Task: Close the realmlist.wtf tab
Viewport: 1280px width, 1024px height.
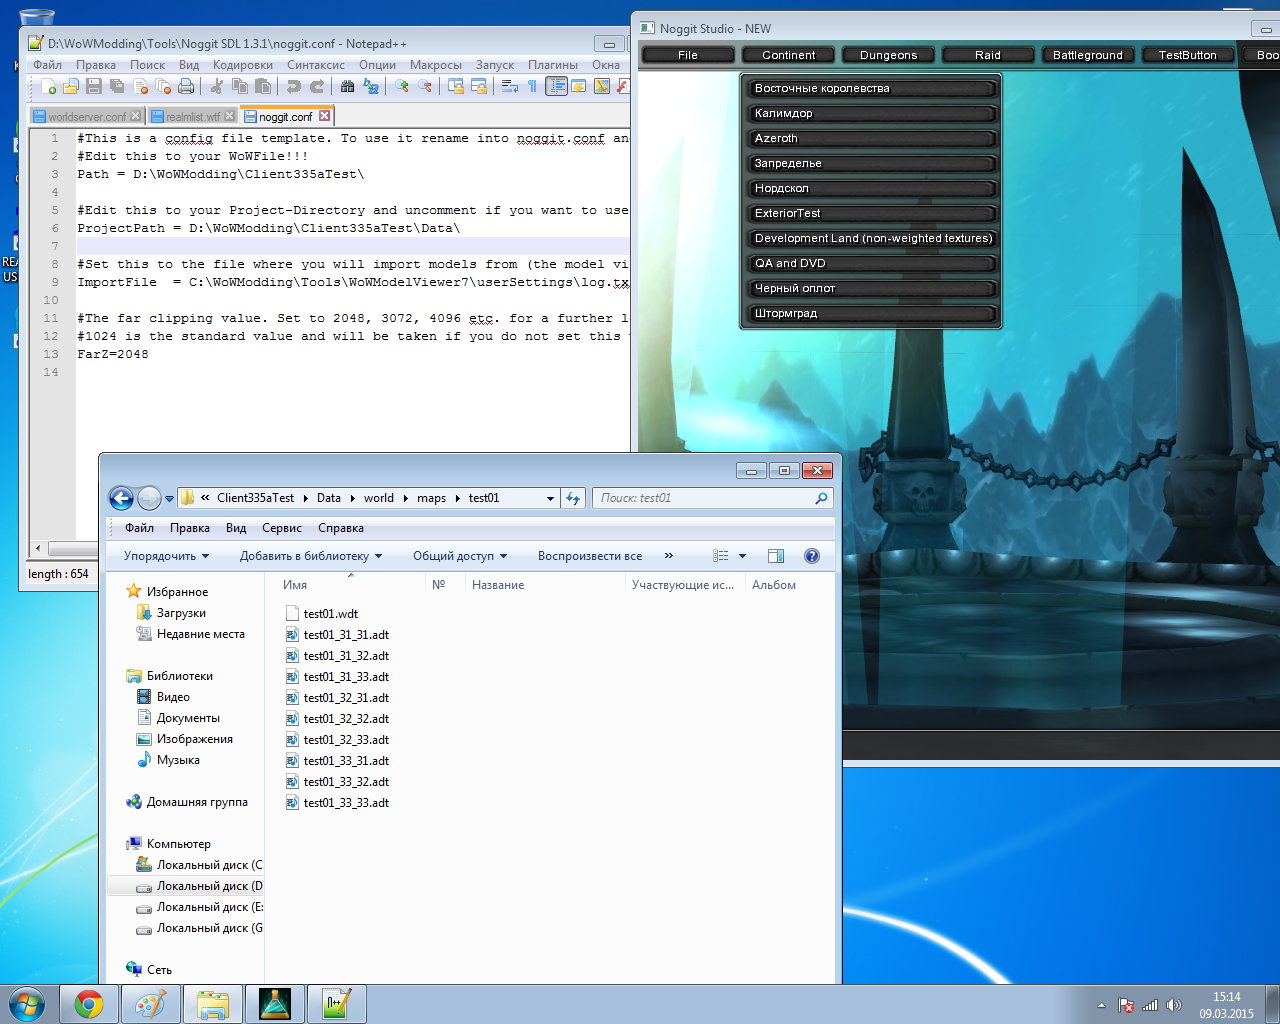Action: [x=229, y=117]
